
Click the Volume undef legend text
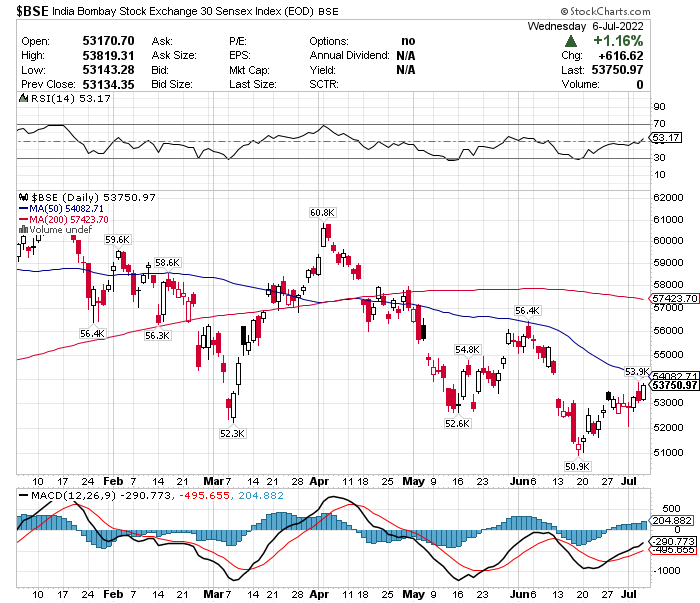click(61, 229)
